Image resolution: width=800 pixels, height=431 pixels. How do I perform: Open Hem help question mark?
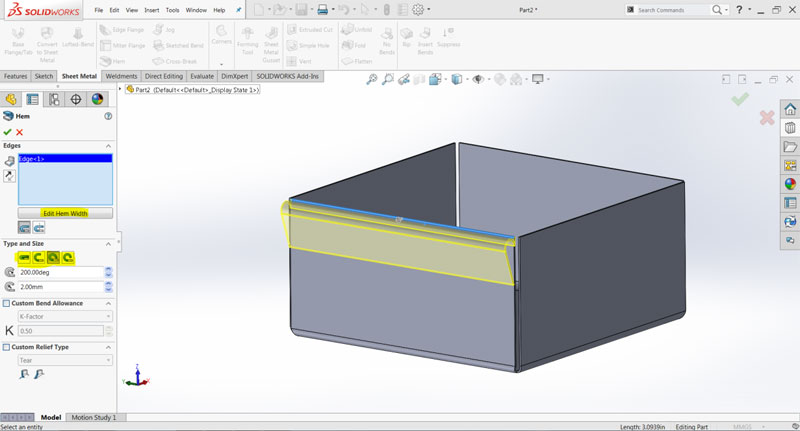(108, 116)
